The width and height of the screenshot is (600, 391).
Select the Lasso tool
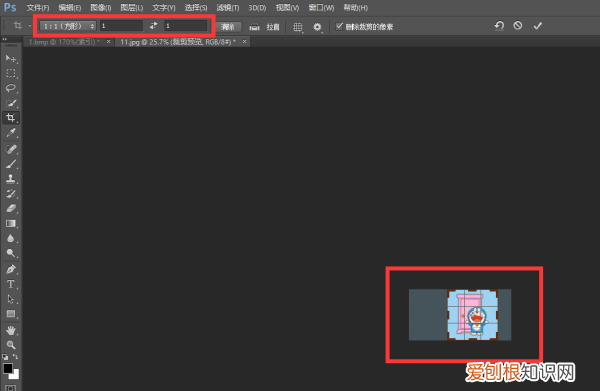[11, 88]
